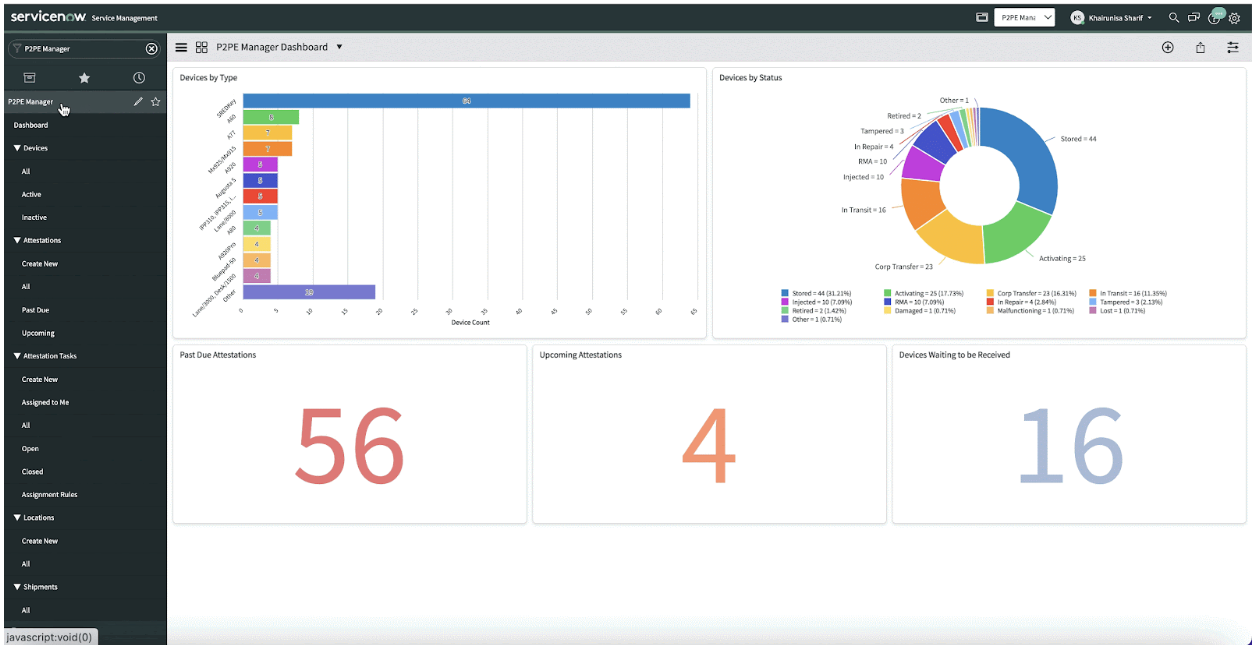
Task: Open the system settings gear icon
Action: click(x=1234, y=18)
